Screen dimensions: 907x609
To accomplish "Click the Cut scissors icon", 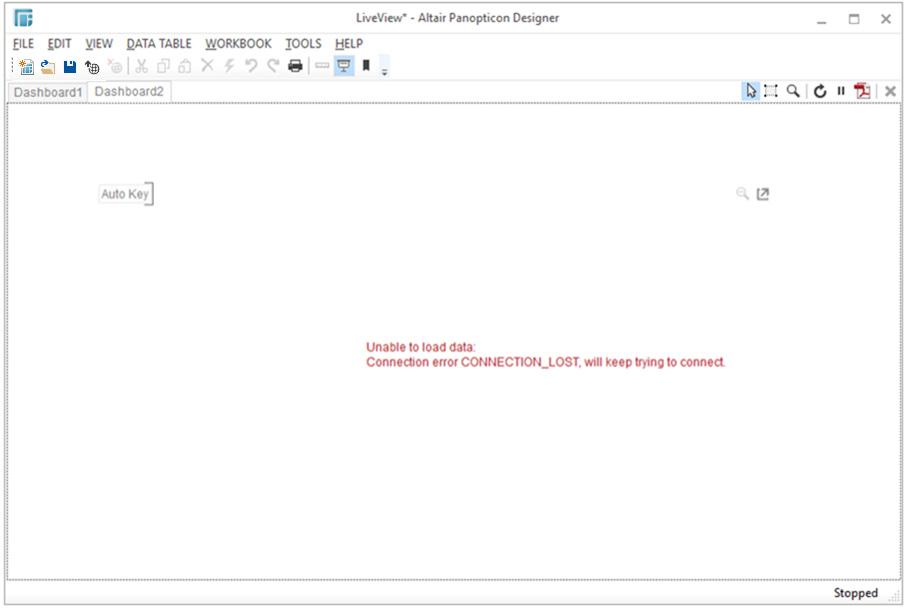I will click(x=141, y=67).
